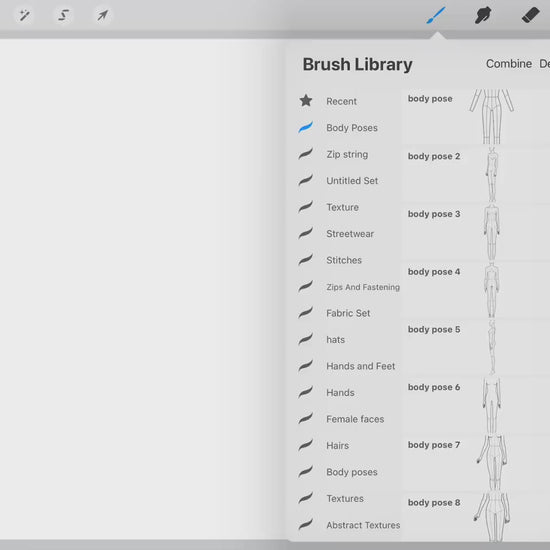Click the Textures set brush icon
The height and width of the screenshot is (550, 550).
tap(306, 498)
